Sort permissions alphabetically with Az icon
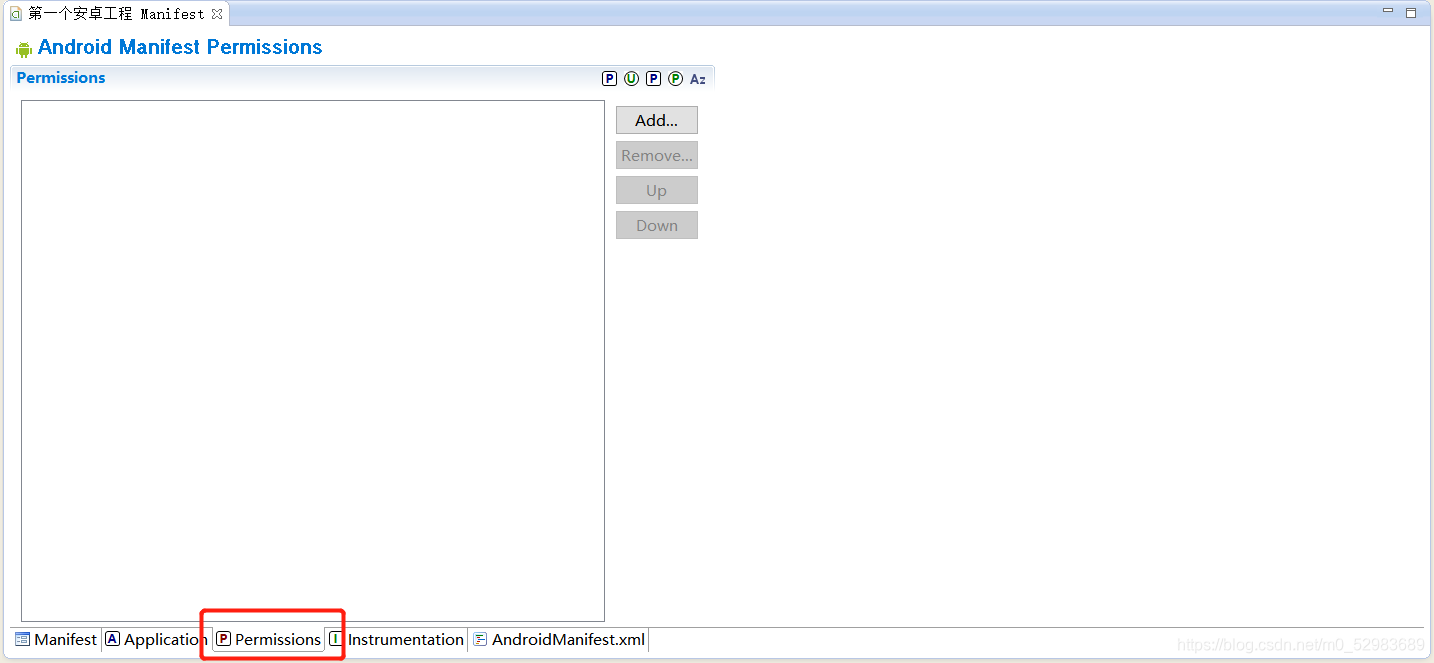The height and width of the screenshot is (663, 1434). coord(698,79)
